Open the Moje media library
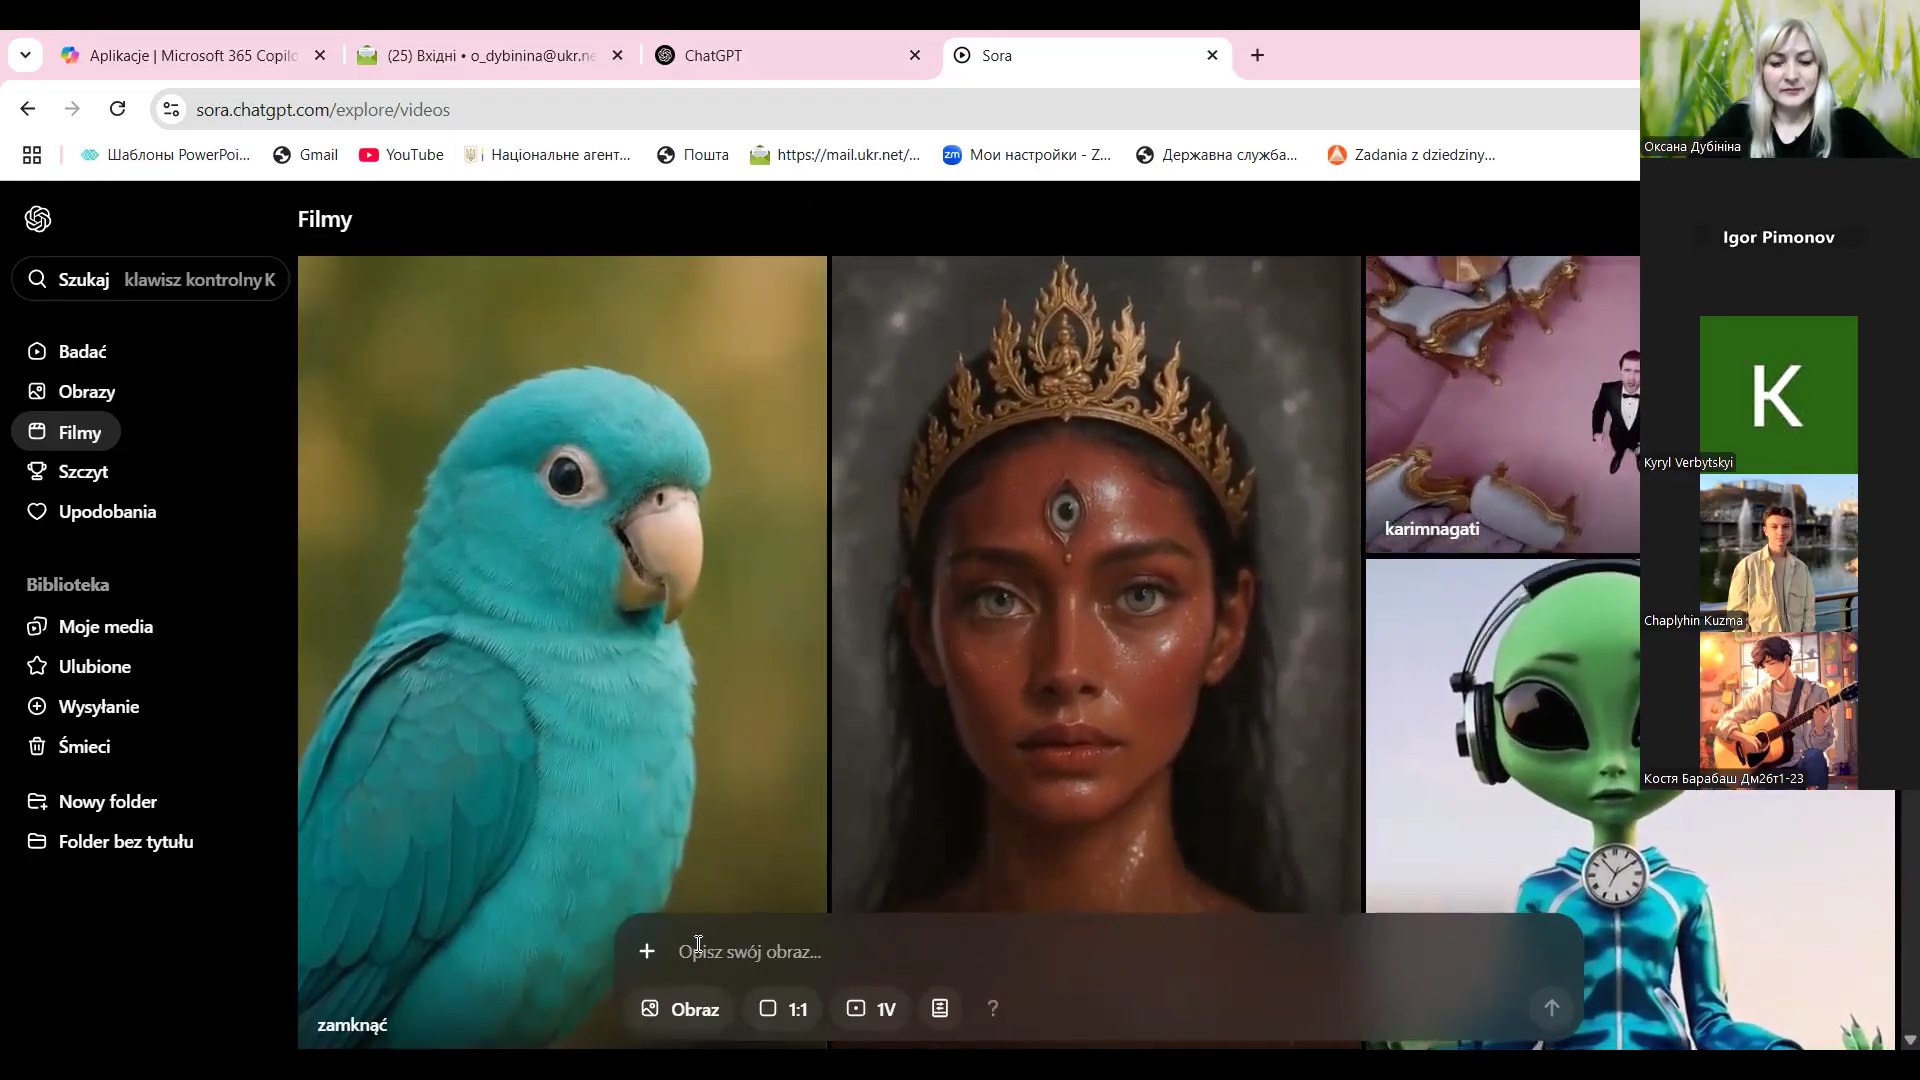Image resolution: width=1920 pixels, height=1080 pixels. click(x=105, y=627)
